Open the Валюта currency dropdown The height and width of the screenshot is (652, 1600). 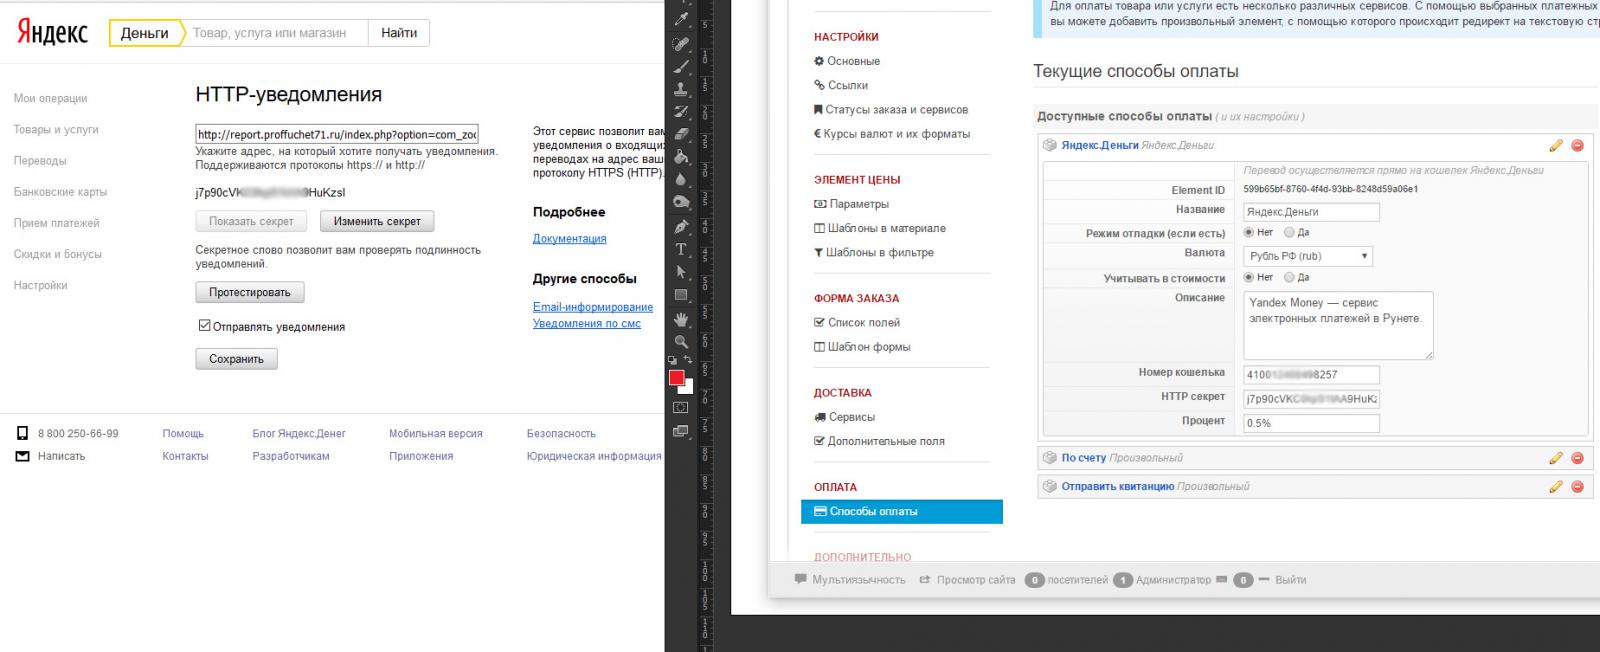pyautogui.click(x=1307, y=256)
